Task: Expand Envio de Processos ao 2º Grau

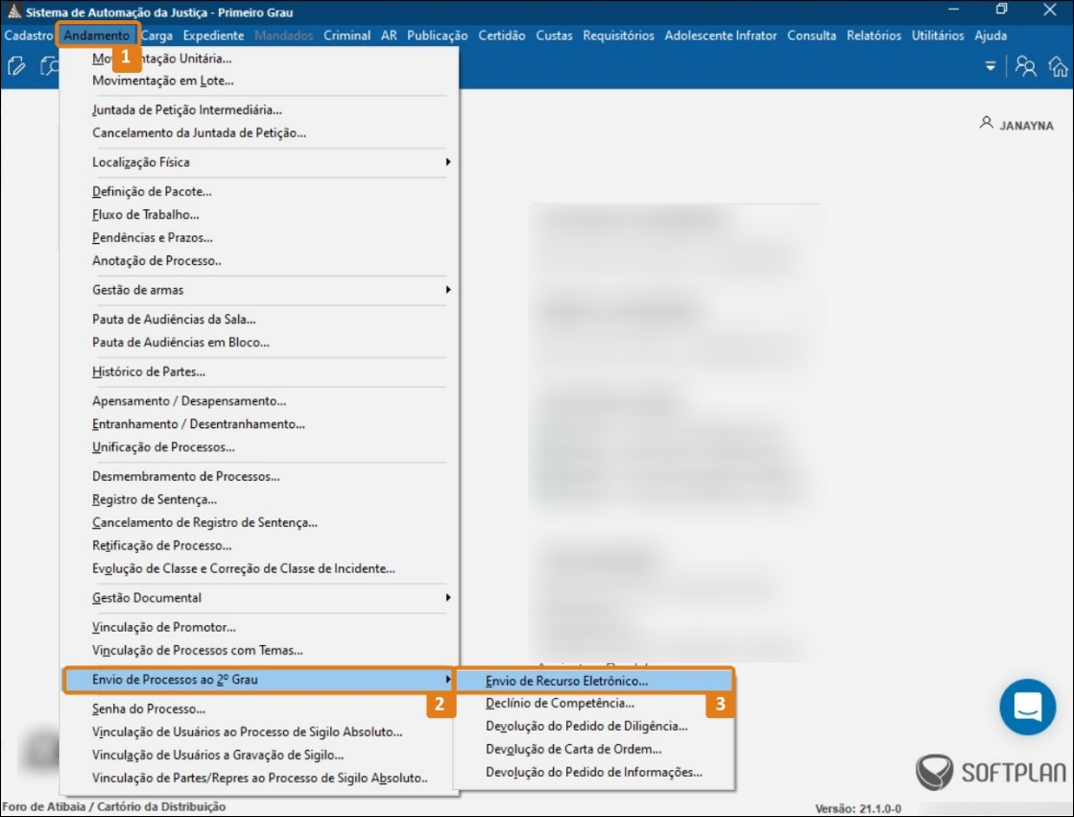Action: [259, 680]
